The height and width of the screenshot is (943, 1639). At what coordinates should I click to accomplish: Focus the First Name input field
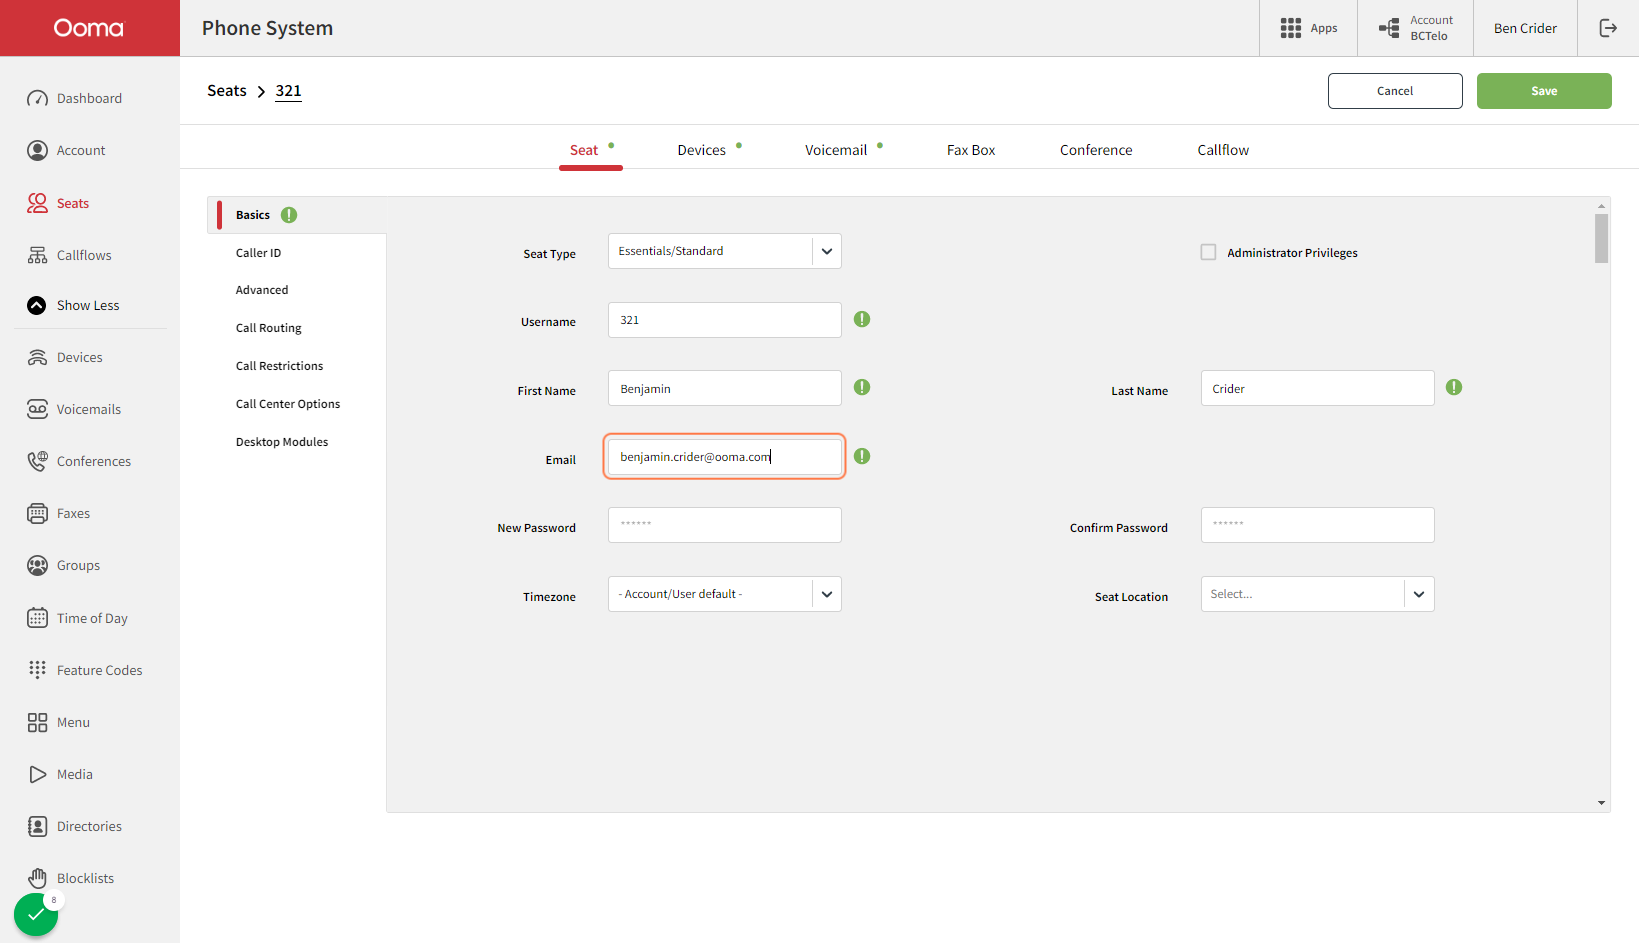coord(725,388)
